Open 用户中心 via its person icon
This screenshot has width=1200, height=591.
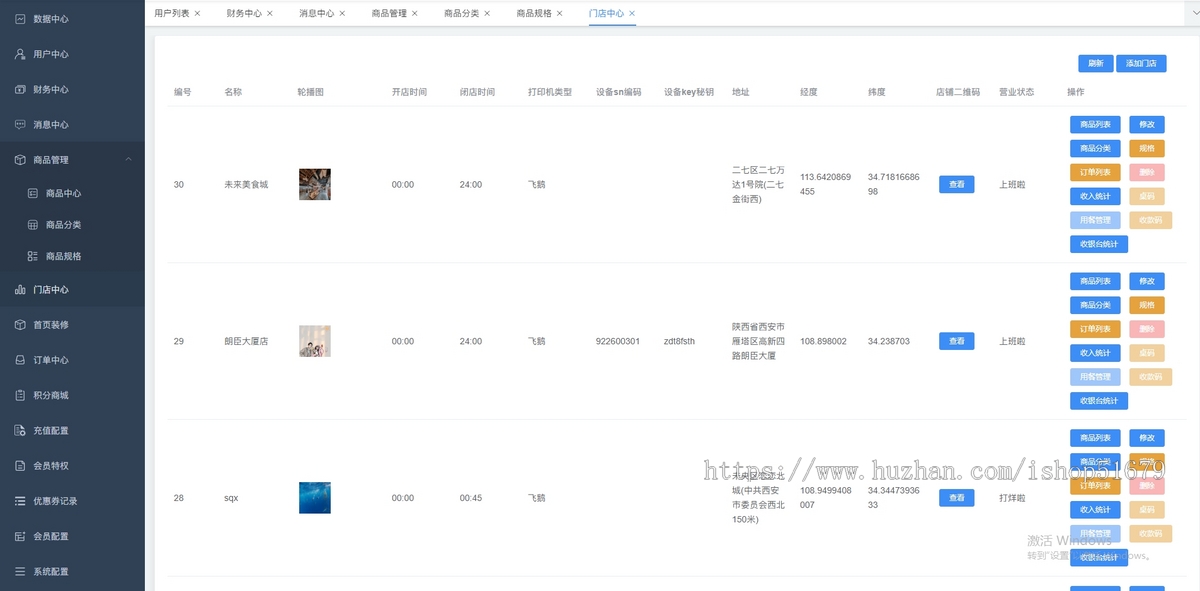coord(20,54)
